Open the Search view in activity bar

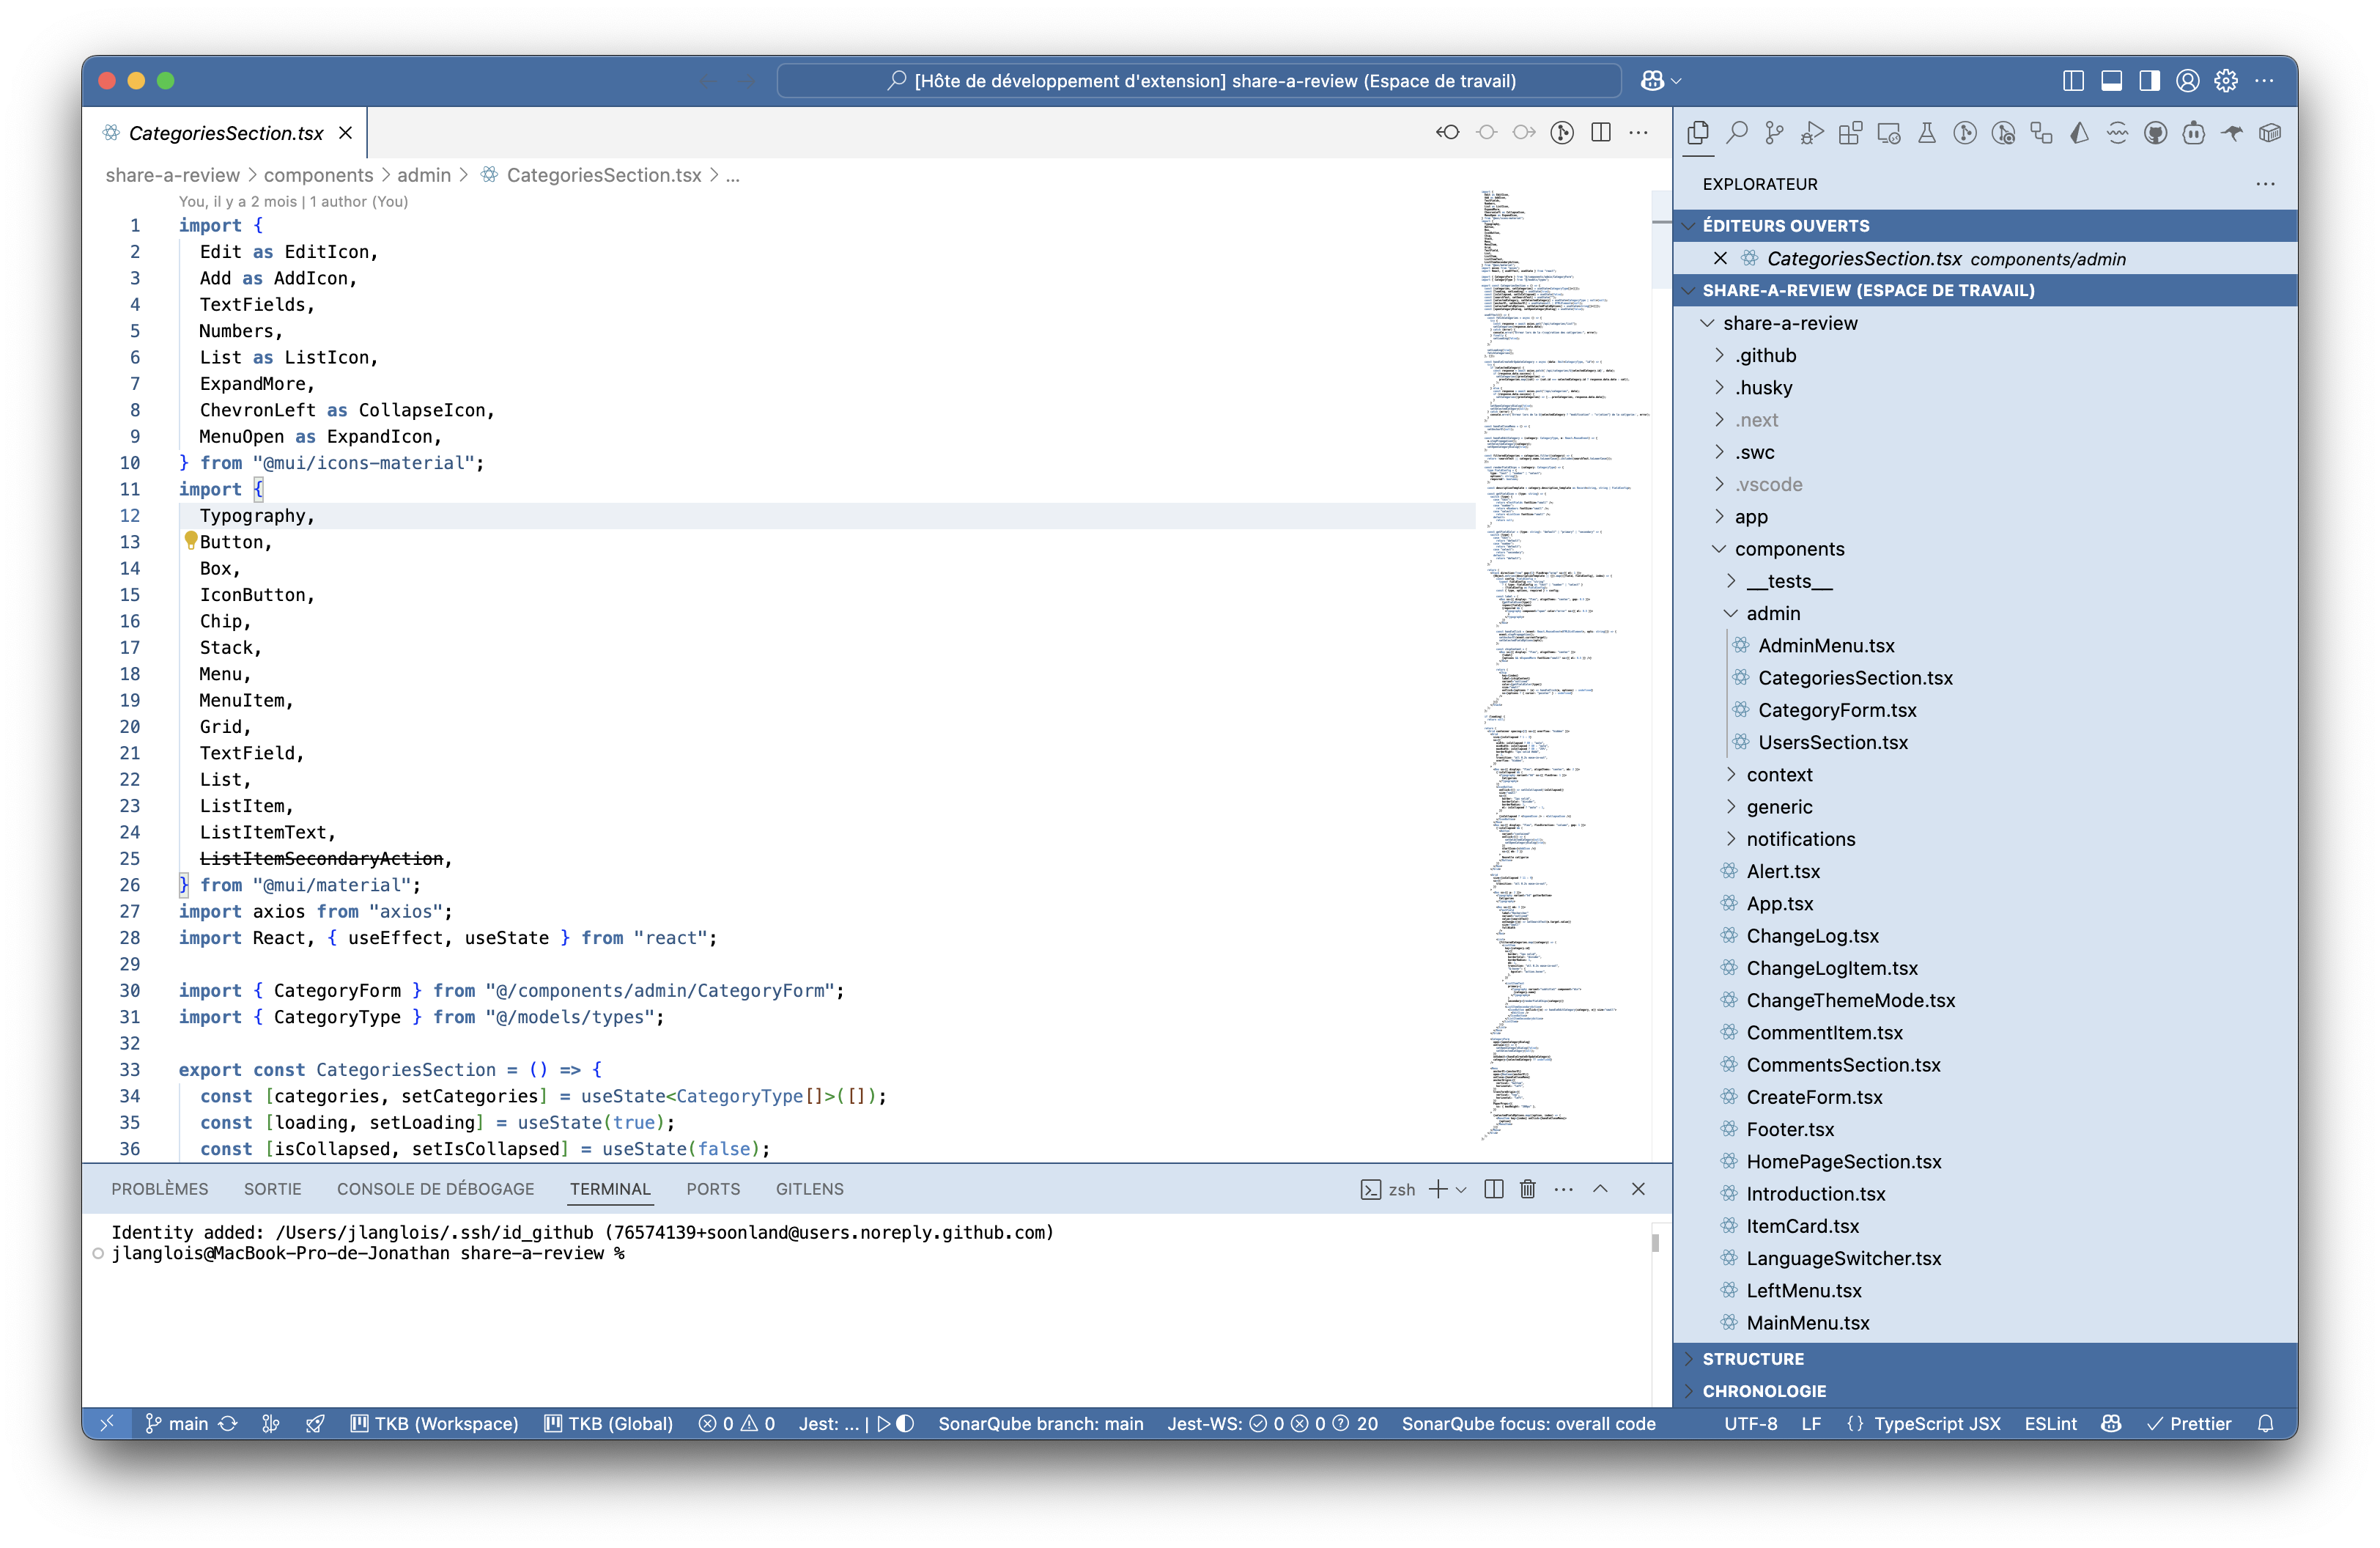pyautogui.click(x=1737, y=133)
